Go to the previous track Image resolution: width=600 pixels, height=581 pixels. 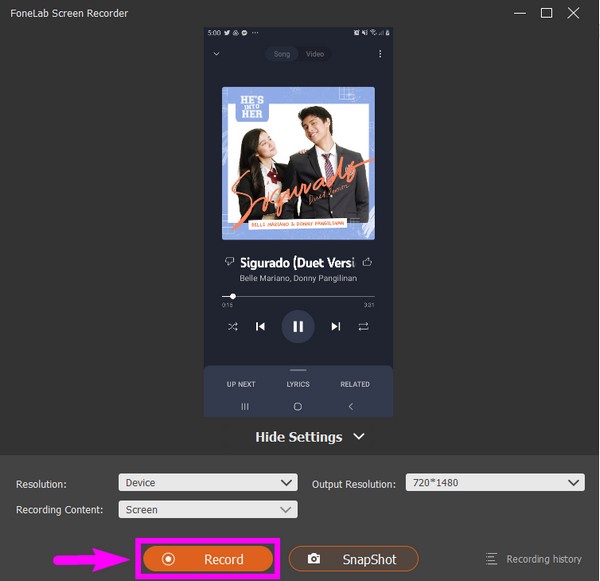260,326
